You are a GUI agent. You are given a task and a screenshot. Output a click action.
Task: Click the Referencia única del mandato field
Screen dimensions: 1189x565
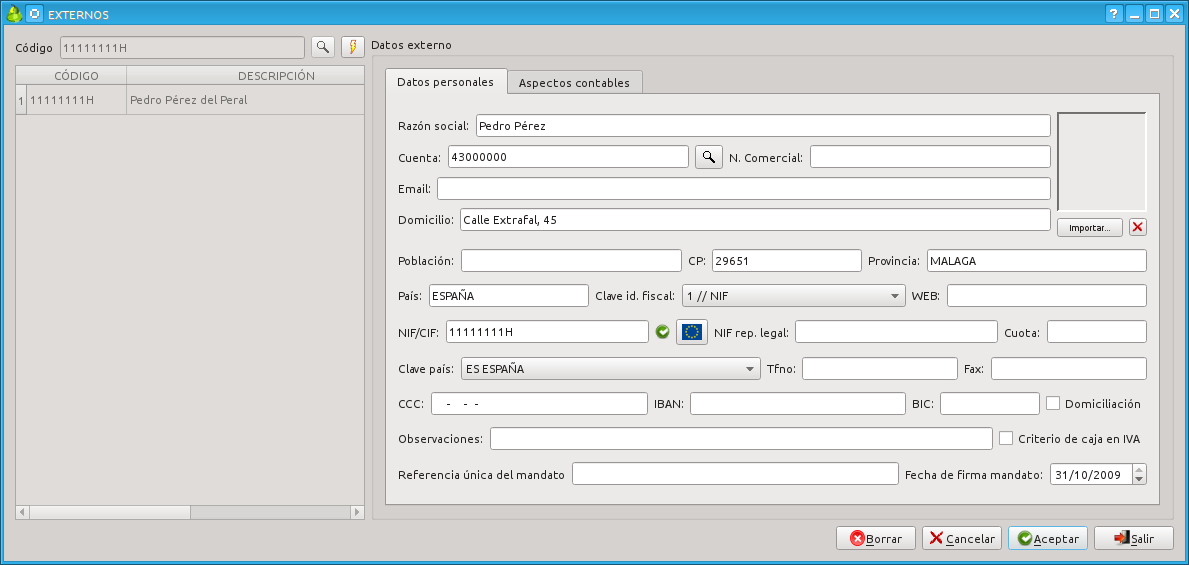point(735,475)
